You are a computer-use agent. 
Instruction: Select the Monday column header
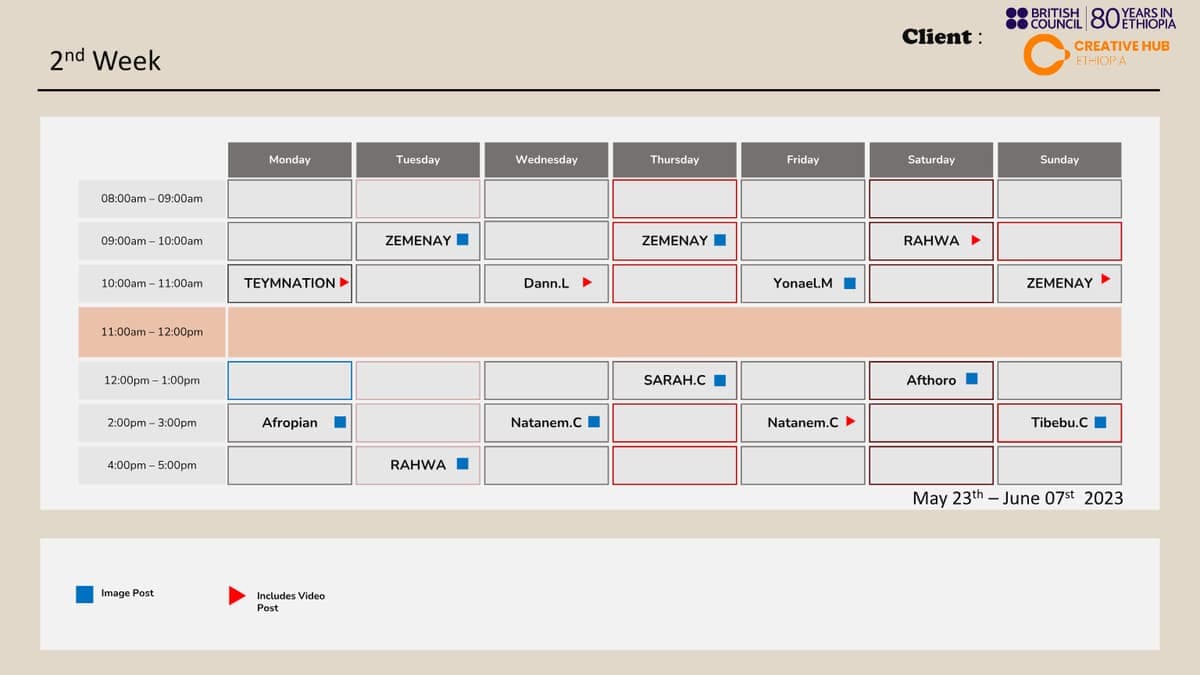(x=290, y=160)
